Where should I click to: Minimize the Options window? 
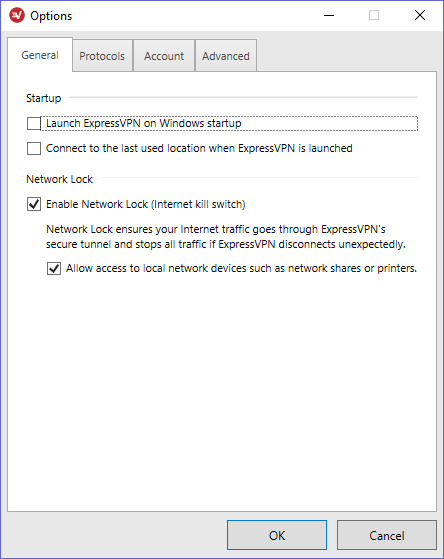(x=329, y=16)
